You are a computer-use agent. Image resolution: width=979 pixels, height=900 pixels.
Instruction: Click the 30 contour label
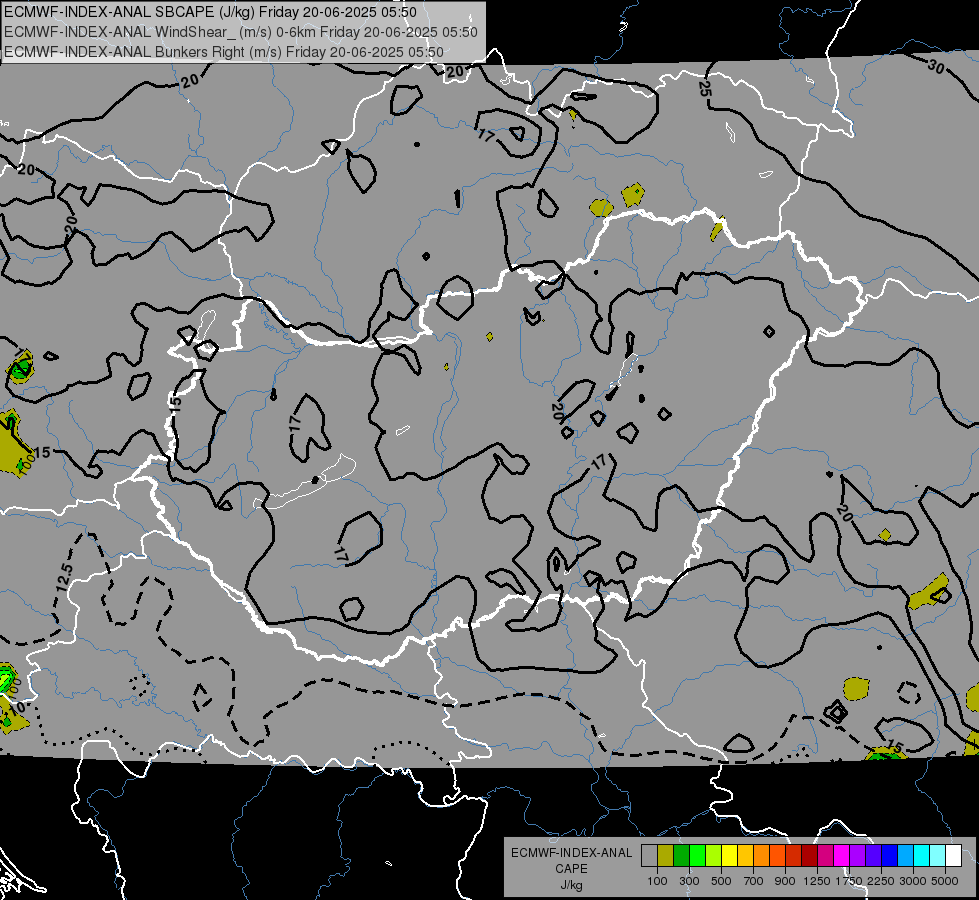pos(935,66)
